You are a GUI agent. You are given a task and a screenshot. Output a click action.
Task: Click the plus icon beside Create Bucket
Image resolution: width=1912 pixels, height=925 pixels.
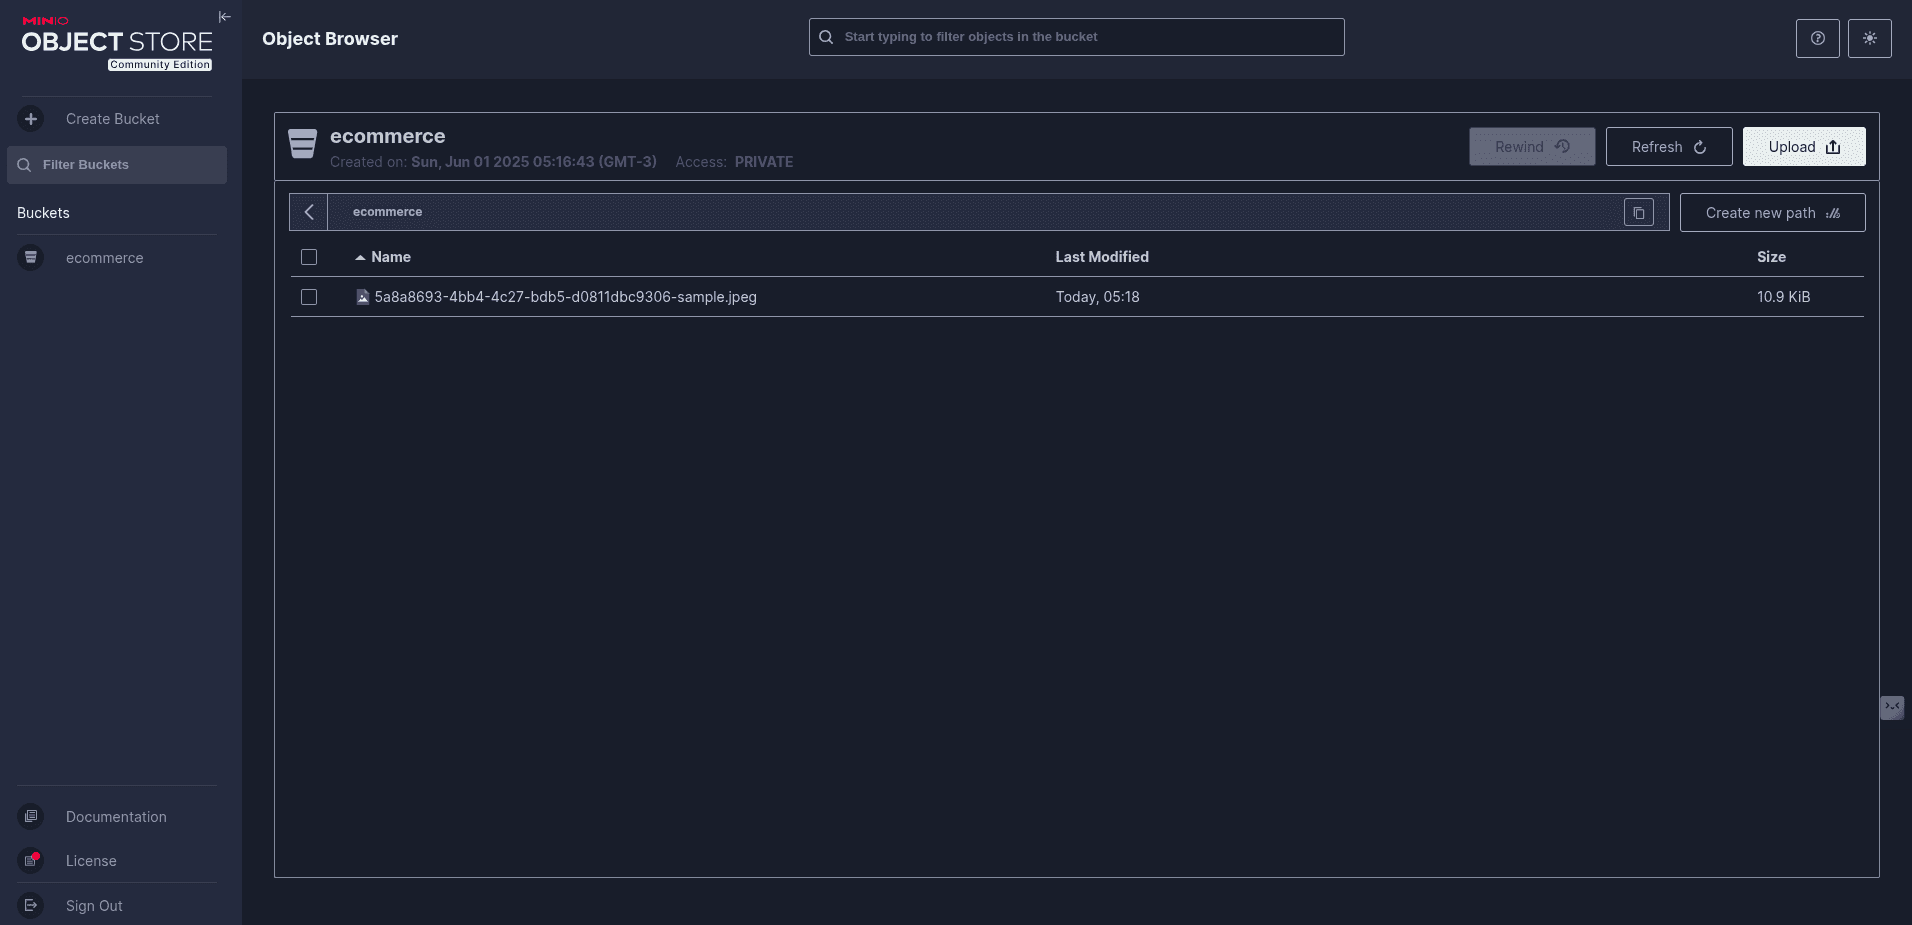[31, 119]
